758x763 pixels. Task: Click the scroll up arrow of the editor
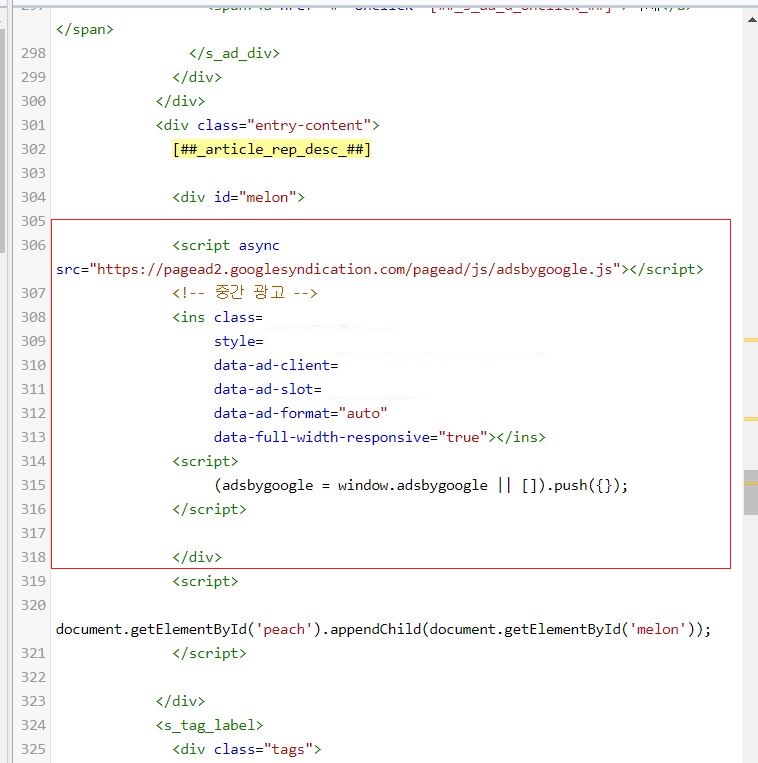tap(752, 19)
